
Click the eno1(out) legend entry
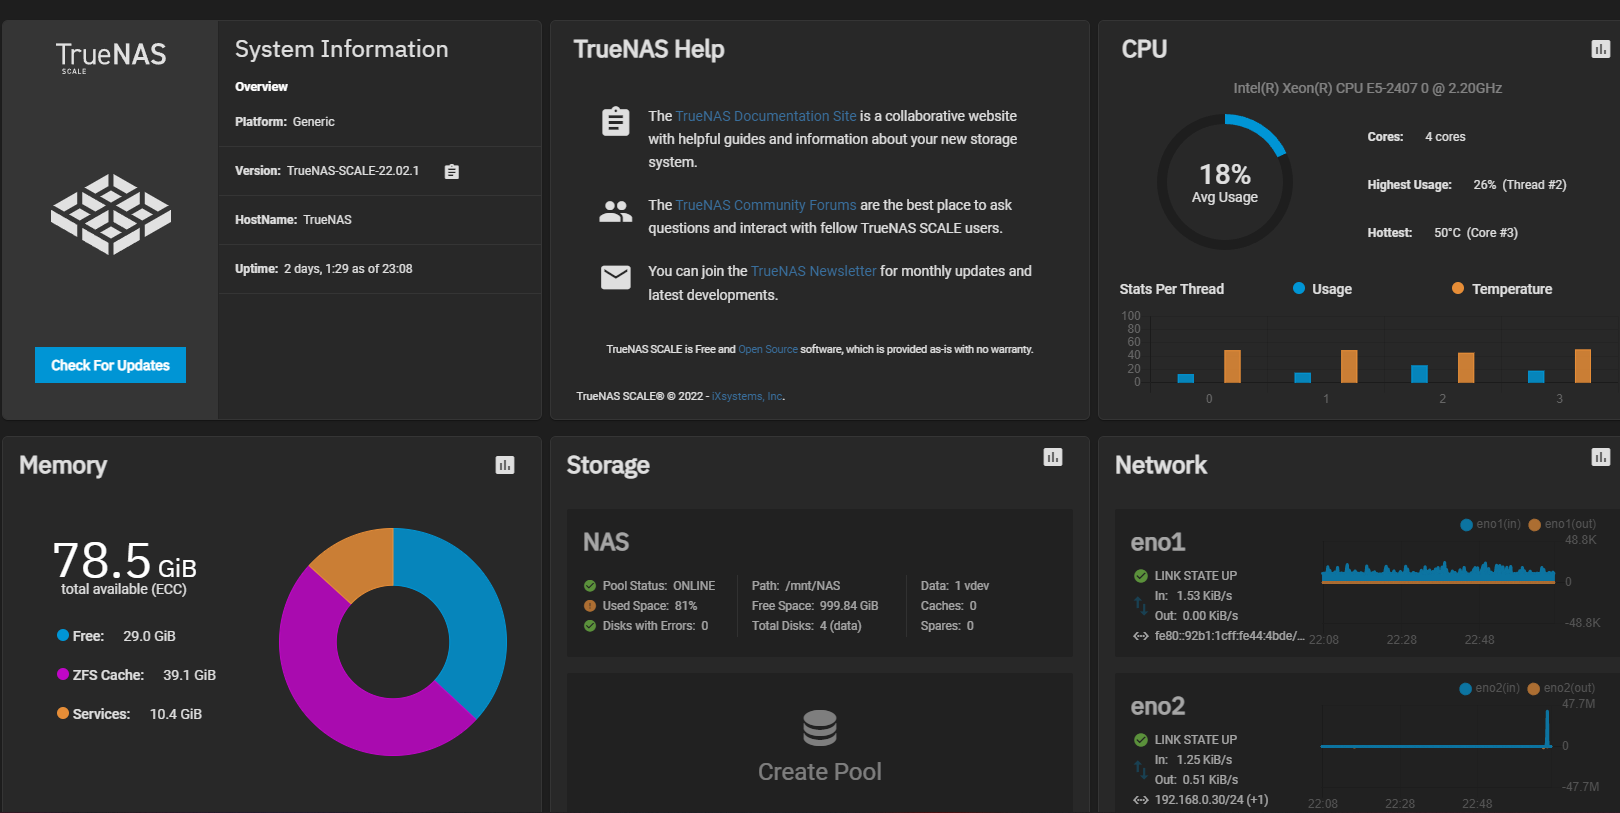coord(1562,524)
